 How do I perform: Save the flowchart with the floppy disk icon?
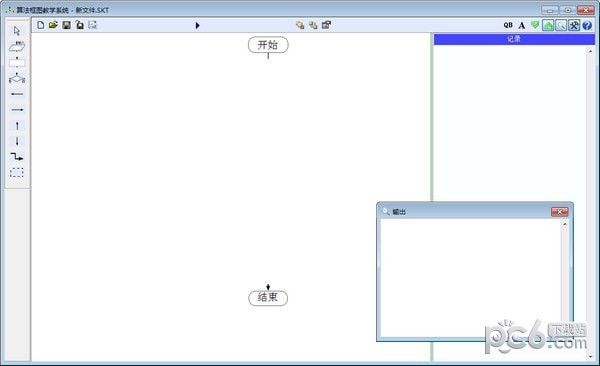[67, 25]
